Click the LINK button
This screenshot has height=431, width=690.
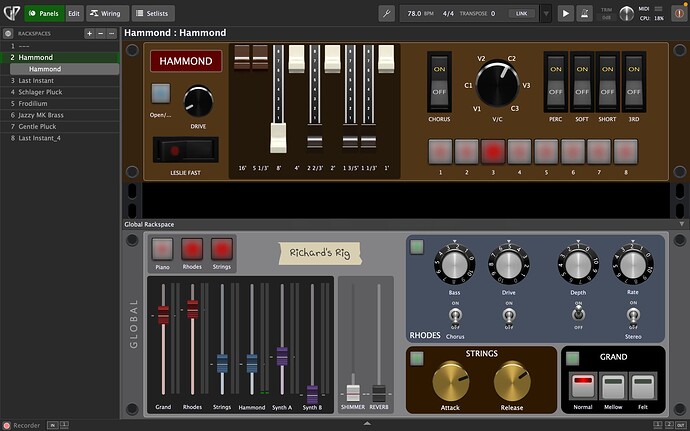coord(521,14)
